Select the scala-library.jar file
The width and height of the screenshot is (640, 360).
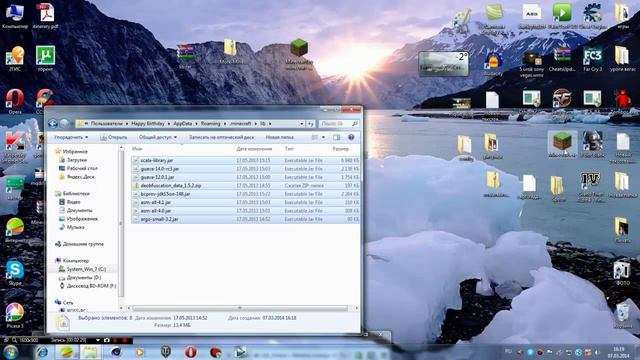tap(245, 160)
